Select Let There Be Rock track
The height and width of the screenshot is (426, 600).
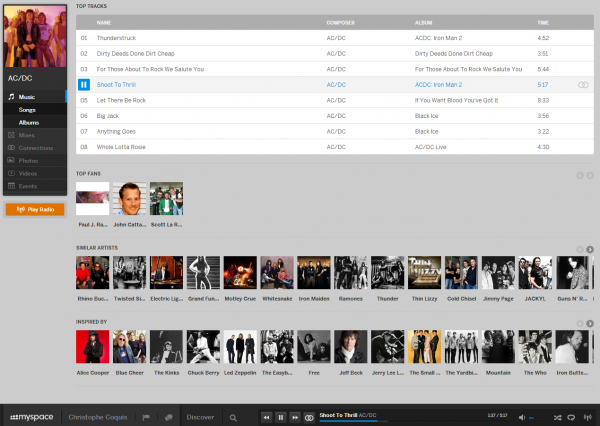point(335,100)
